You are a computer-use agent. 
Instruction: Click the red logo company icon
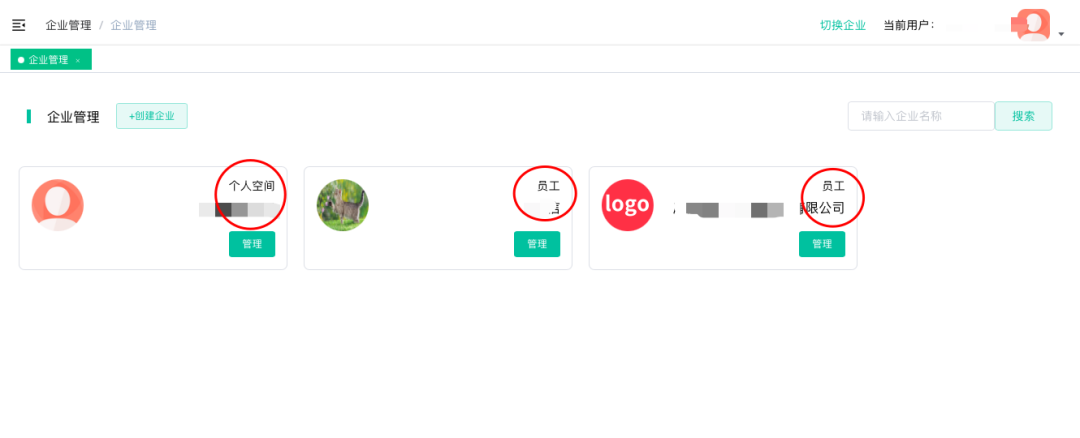pyautogui.click(x=627, y=205)
